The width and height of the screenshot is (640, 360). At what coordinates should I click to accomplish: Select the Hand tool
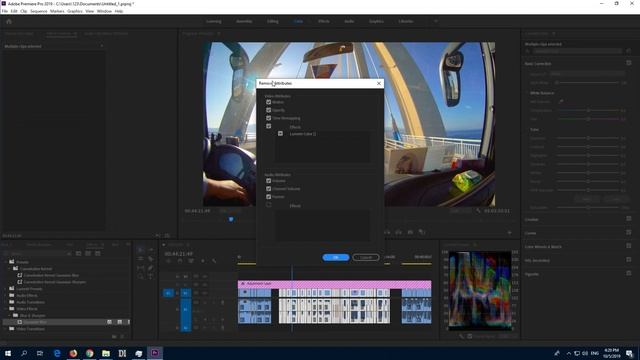140,277
